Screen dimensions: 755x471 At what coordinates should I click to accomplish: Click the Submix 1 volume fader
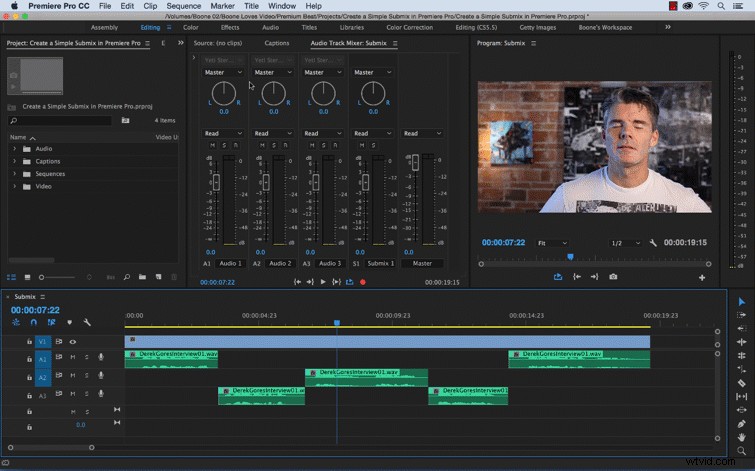(365, 182)
